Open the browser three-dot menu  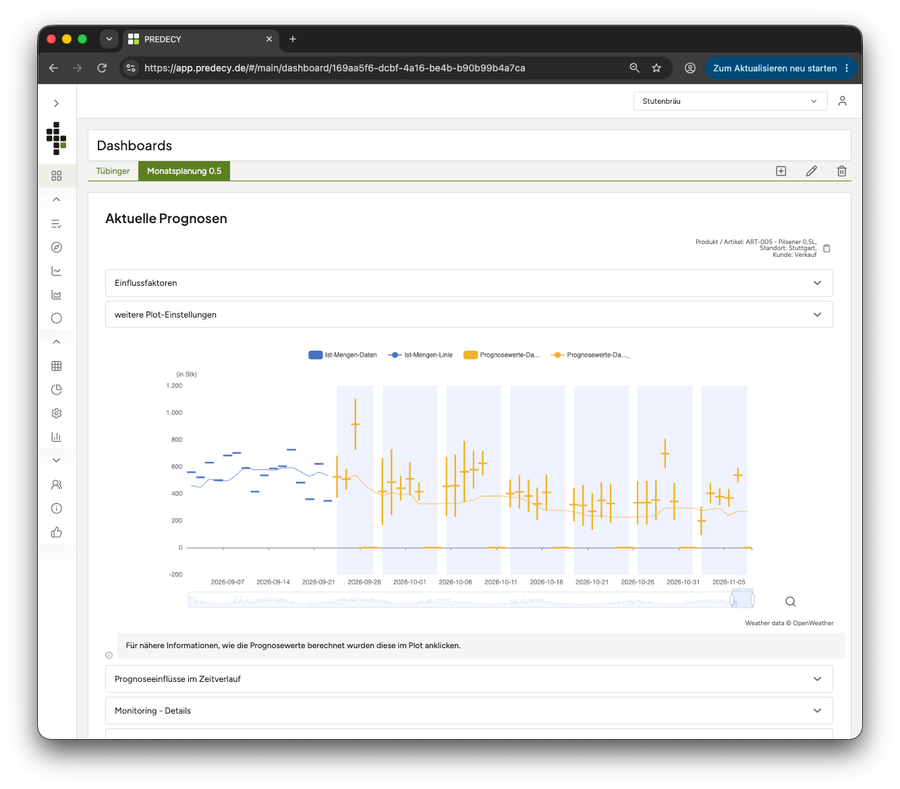tap(847, 68)
